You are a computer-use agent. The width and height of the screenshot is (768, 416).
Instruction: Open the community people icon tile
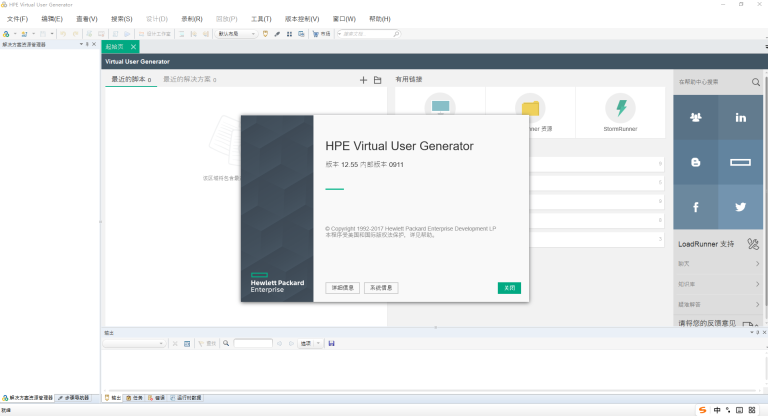point(695,118)
